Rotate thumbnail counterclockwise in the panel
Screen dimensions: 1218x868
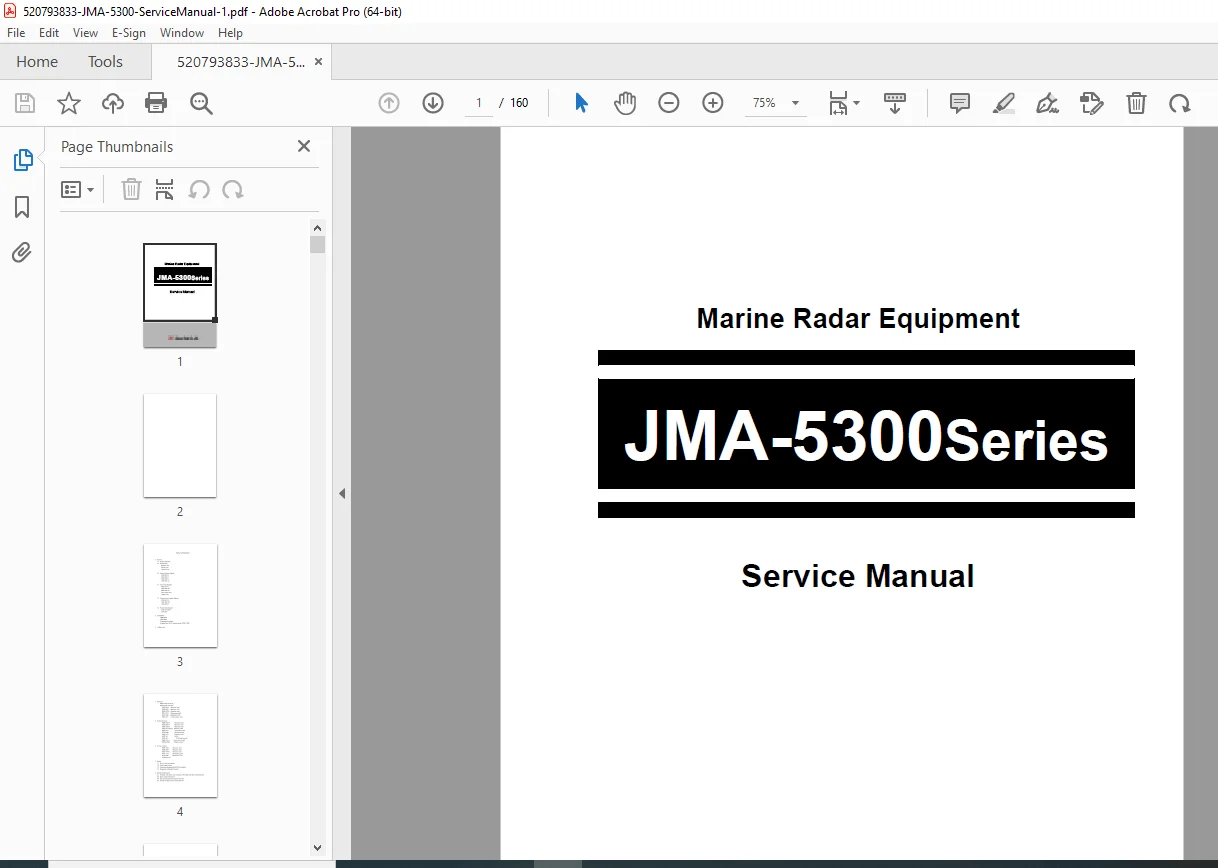(199, 189)
